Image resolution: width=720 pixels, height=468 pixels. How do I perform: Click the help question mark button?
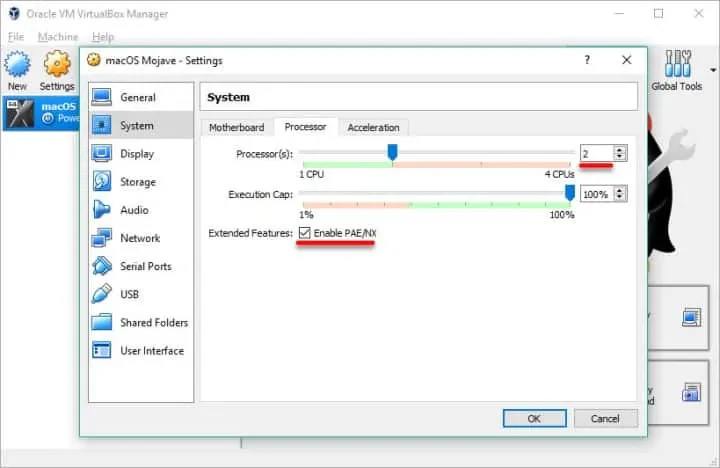[x=587, y=60]
